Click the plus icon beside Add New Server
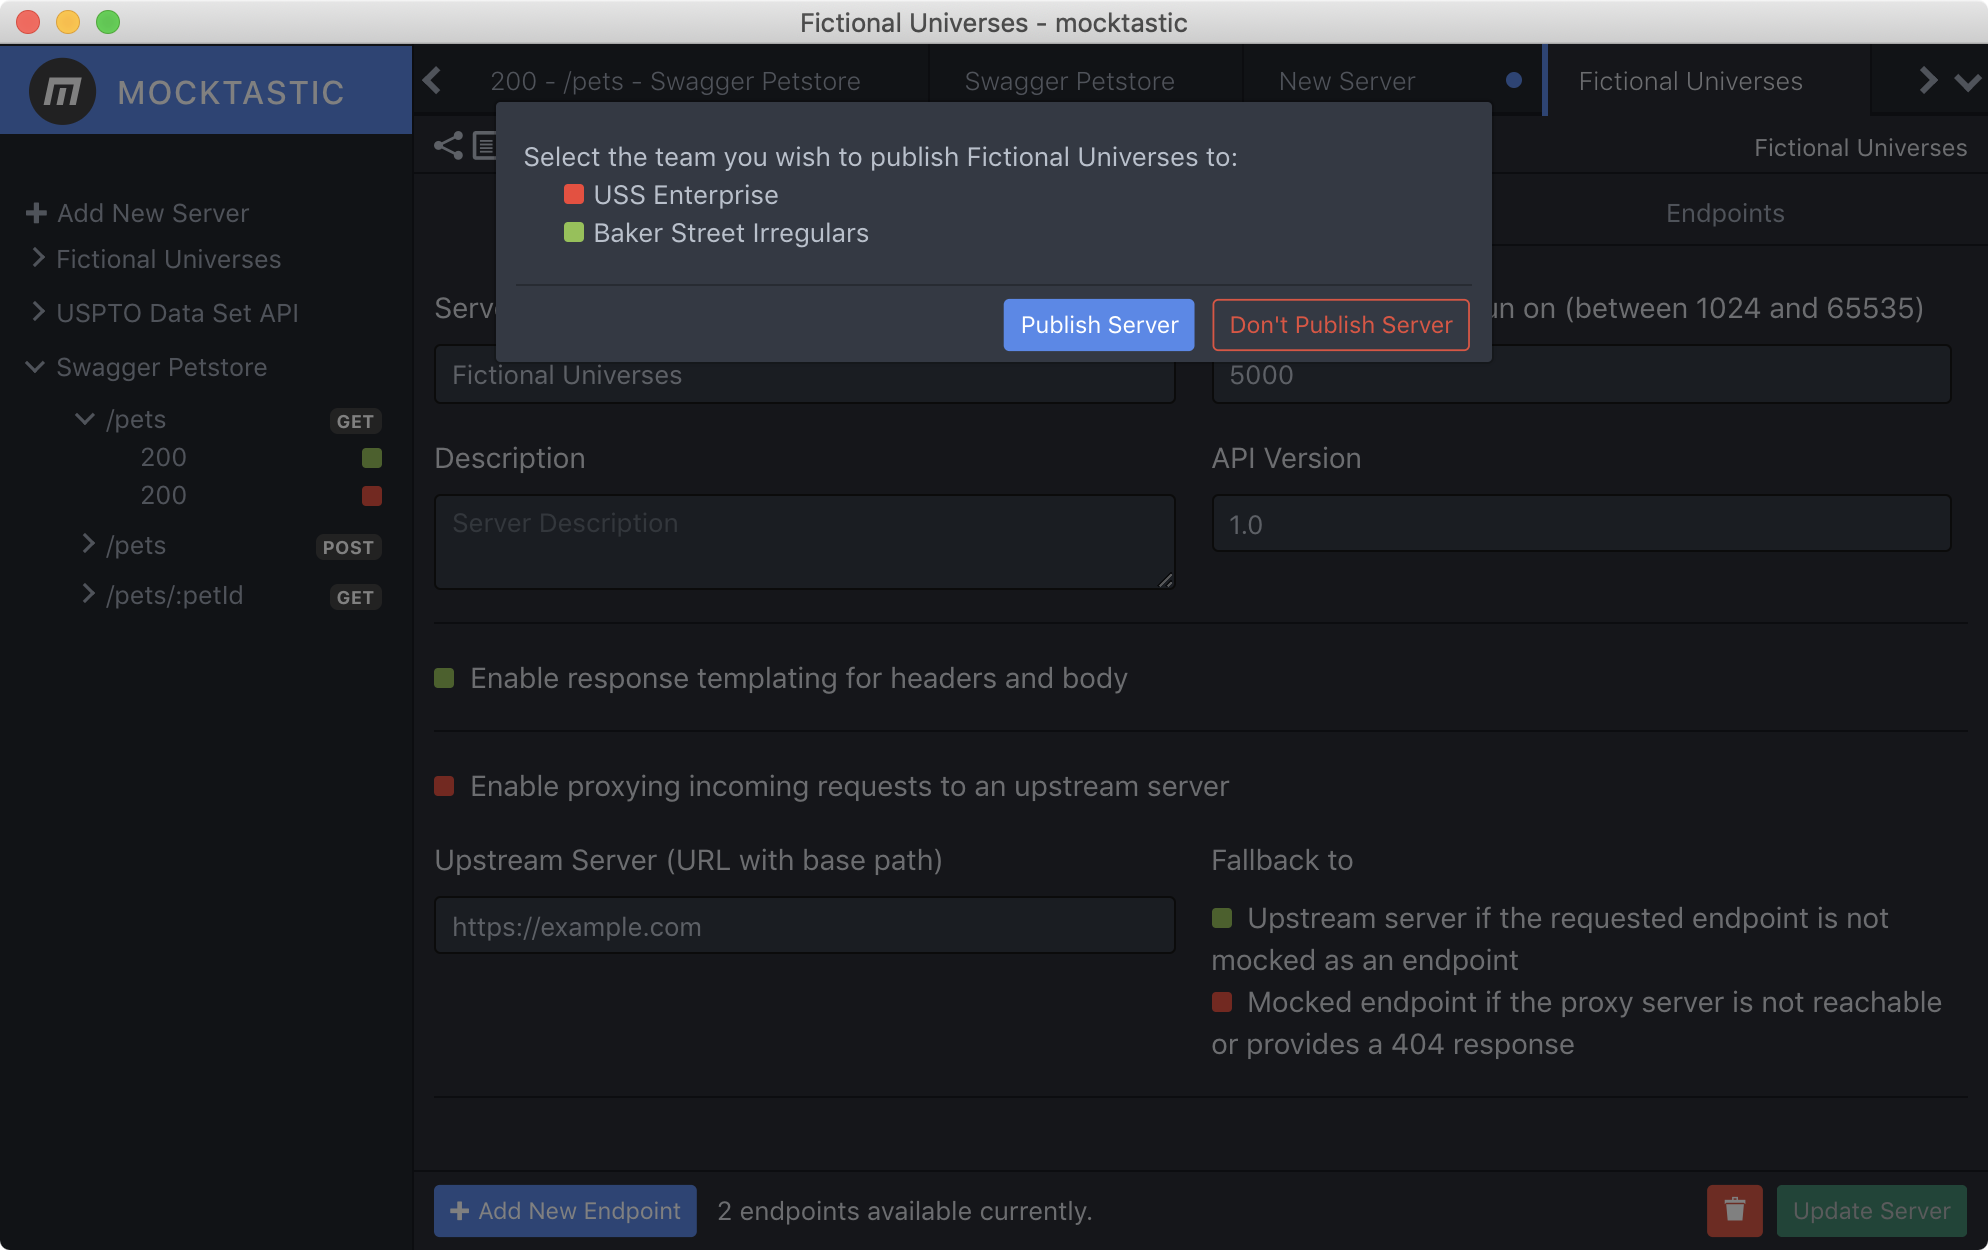The image size is (1988, 1250). point(36,213)
